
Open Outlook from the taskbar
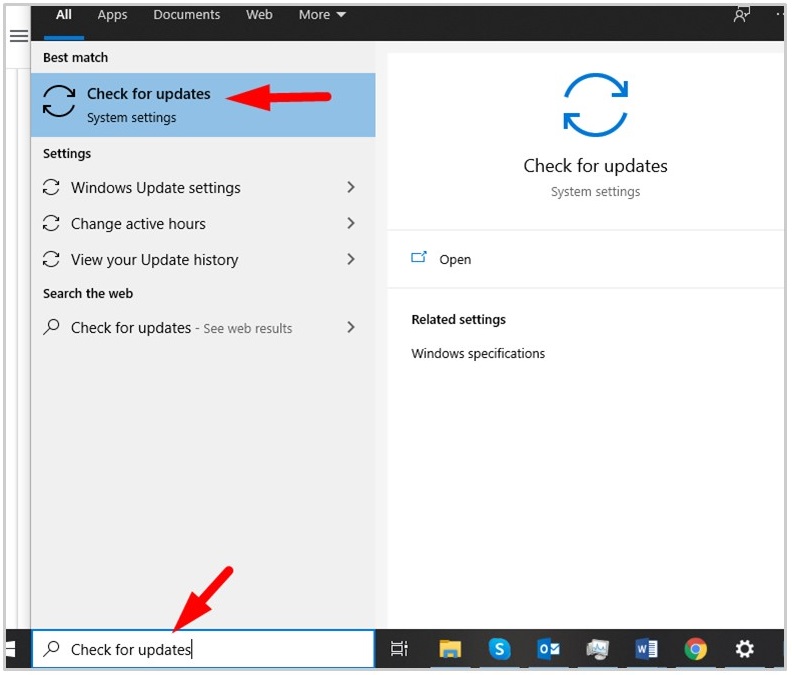[548, 649]
